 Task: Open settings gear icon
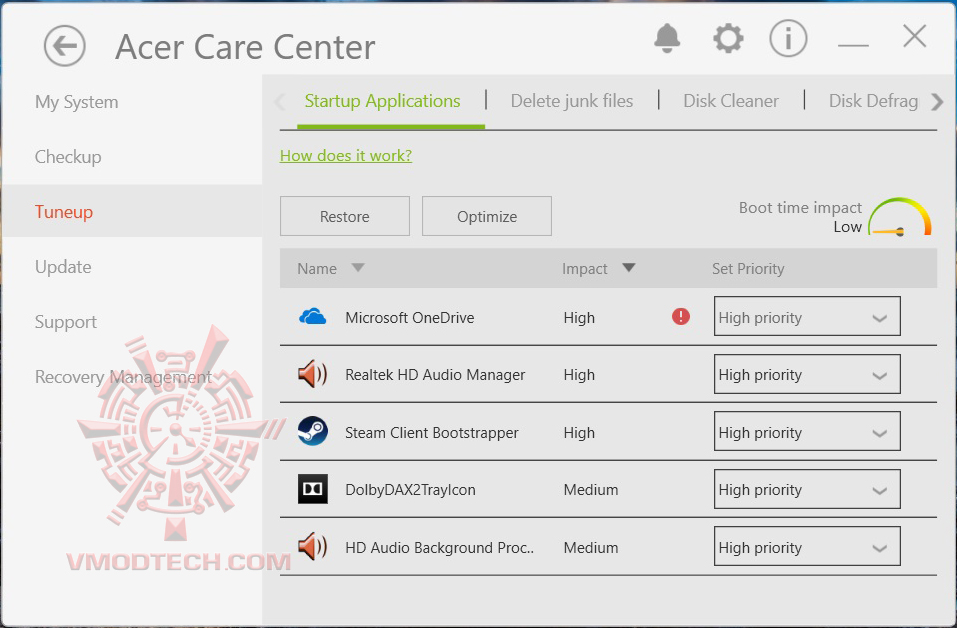click(x=728, y=39)
